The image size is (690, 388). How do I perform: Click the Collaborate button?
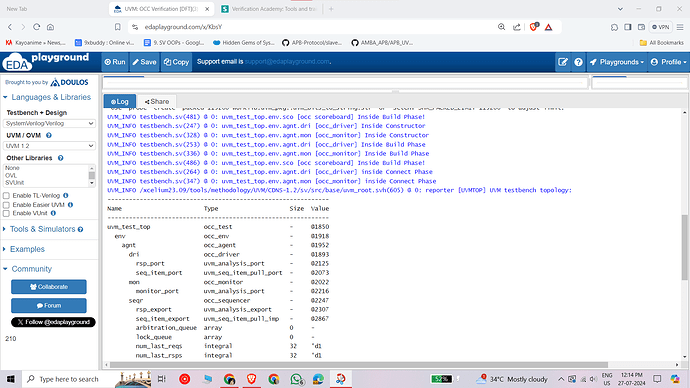(x=49, y=287)
